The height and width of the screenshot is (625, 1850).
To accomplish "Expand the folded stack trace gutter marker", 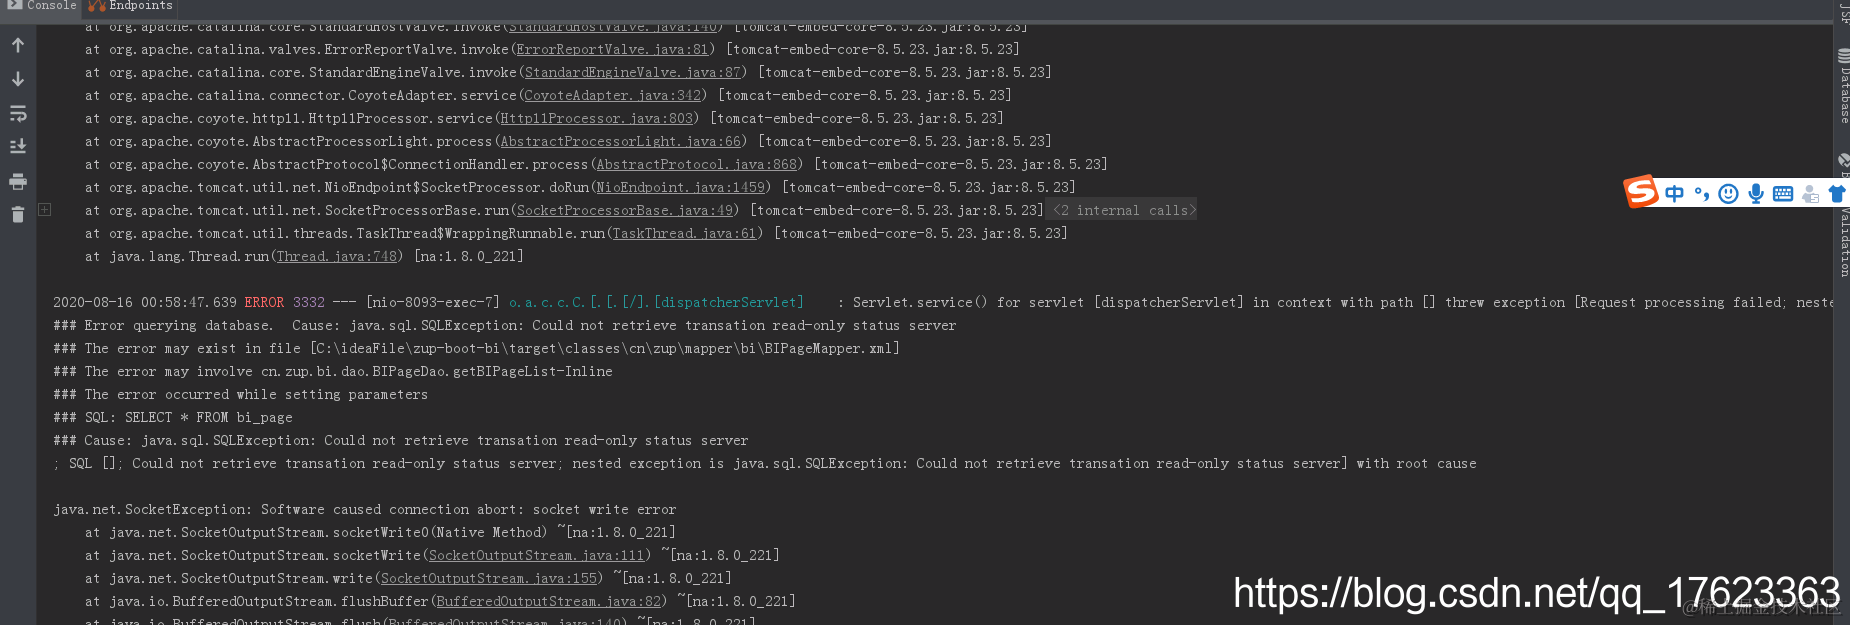I will 44,210.
